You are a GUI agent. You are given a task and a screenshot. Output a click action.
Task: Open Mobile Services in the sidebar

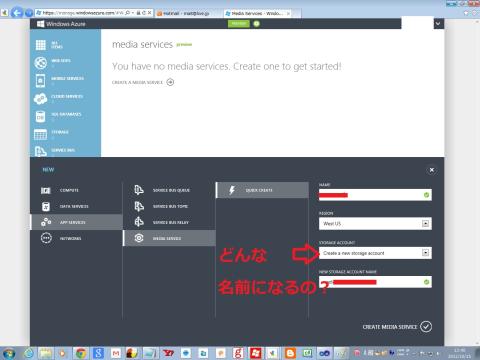(x=65, y=81)
